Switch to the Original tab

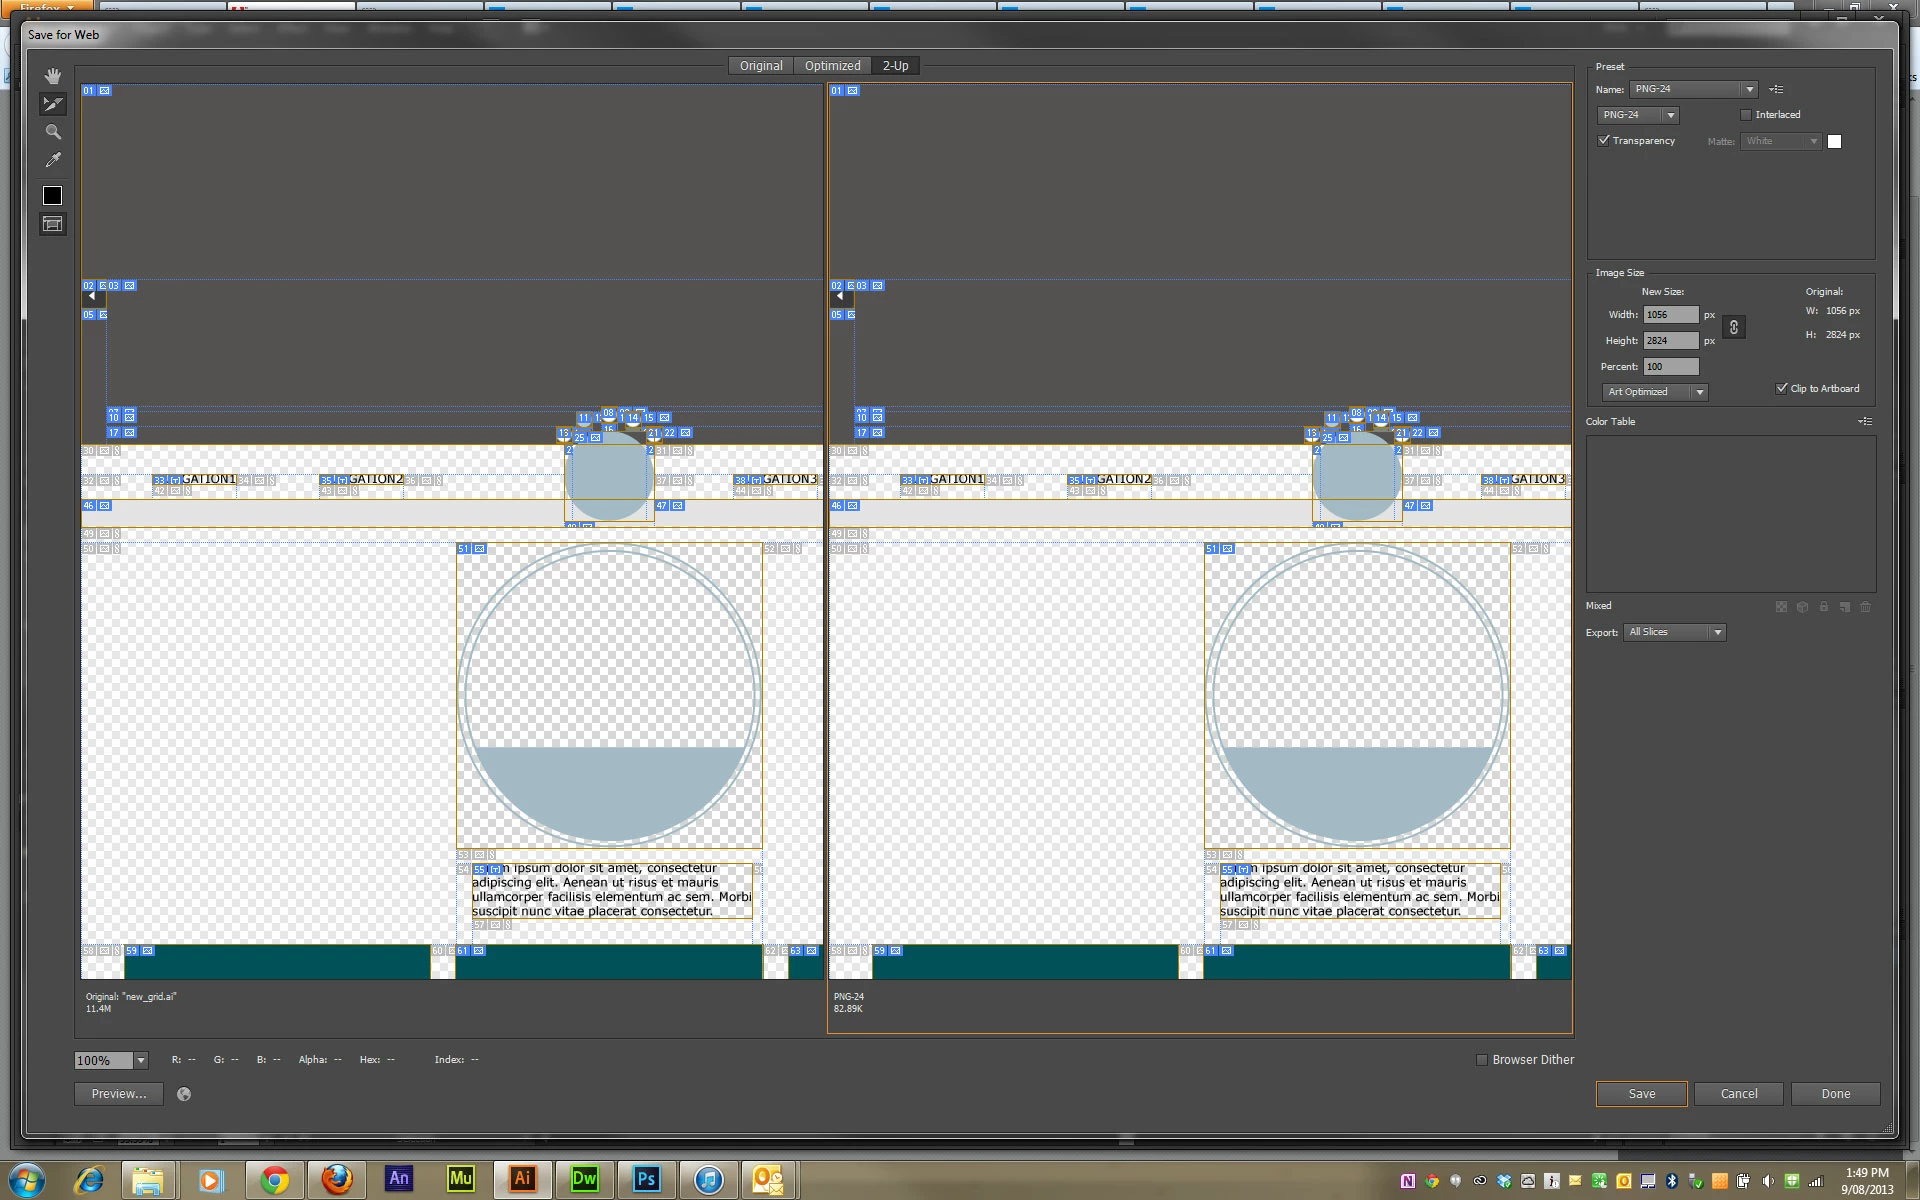coord(761,66)
